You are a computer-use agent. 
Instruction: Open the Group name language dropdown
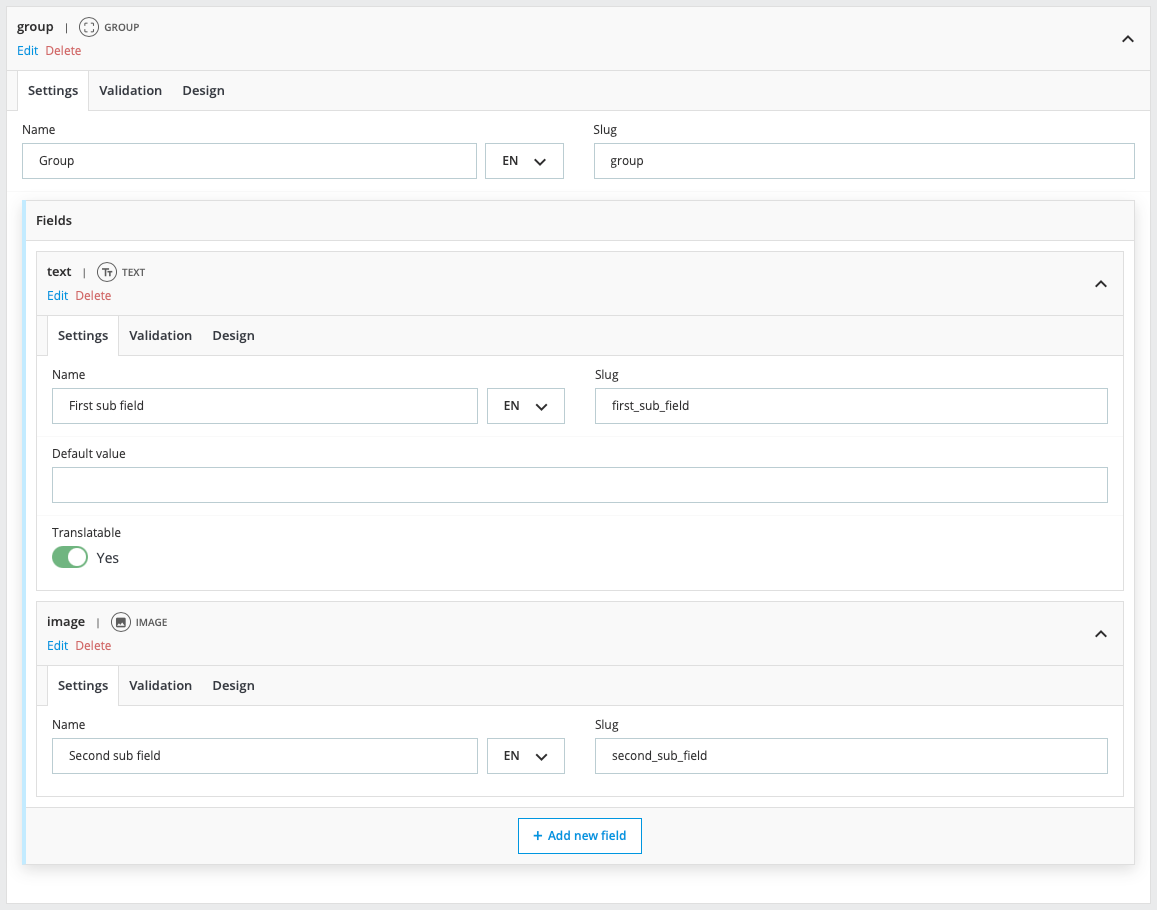[x=524, y=161]
